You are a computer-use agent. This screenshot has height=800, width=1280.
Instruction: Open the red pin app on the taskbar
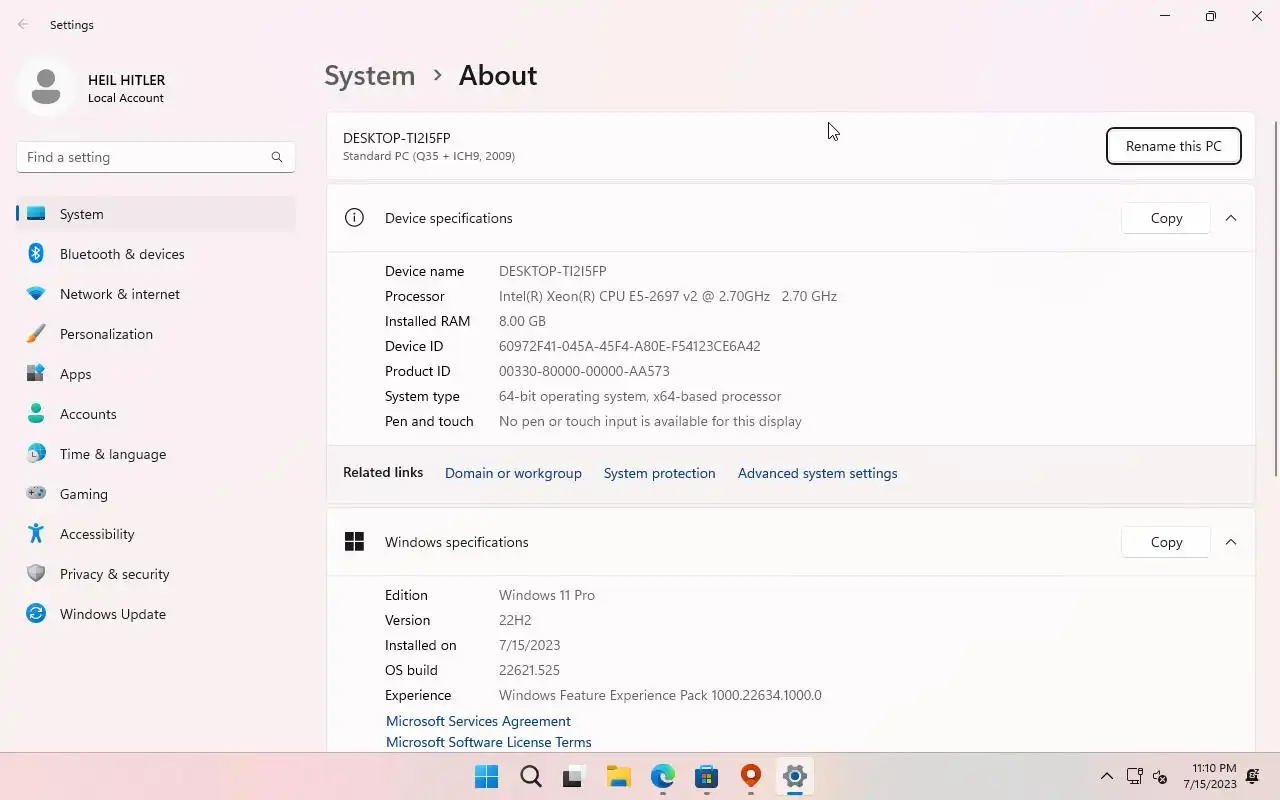(x=751, y=777)
